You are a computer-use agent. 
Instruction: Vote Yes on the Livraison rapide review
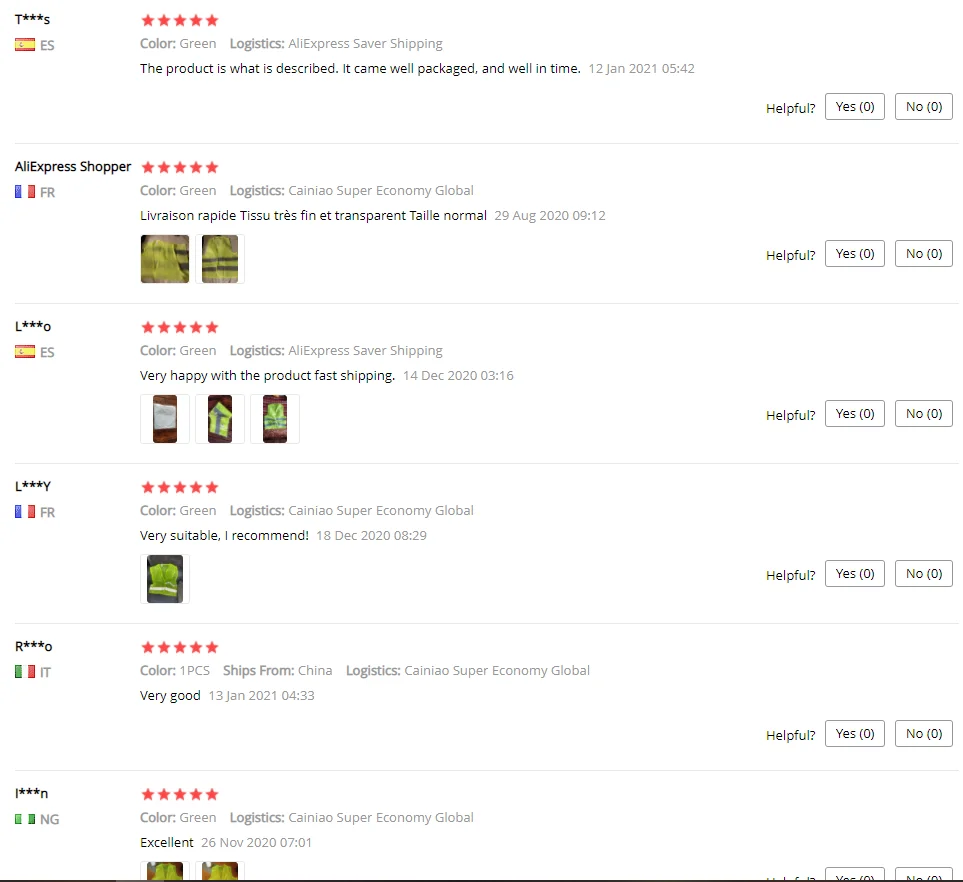[854, 254]
